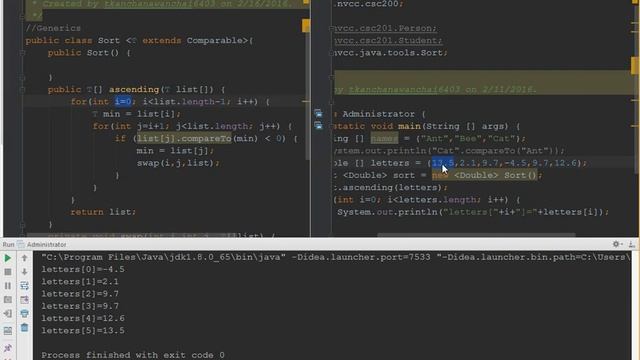Click console line letters[4]=12.6
640x360 pixels.
click(83, 318)
